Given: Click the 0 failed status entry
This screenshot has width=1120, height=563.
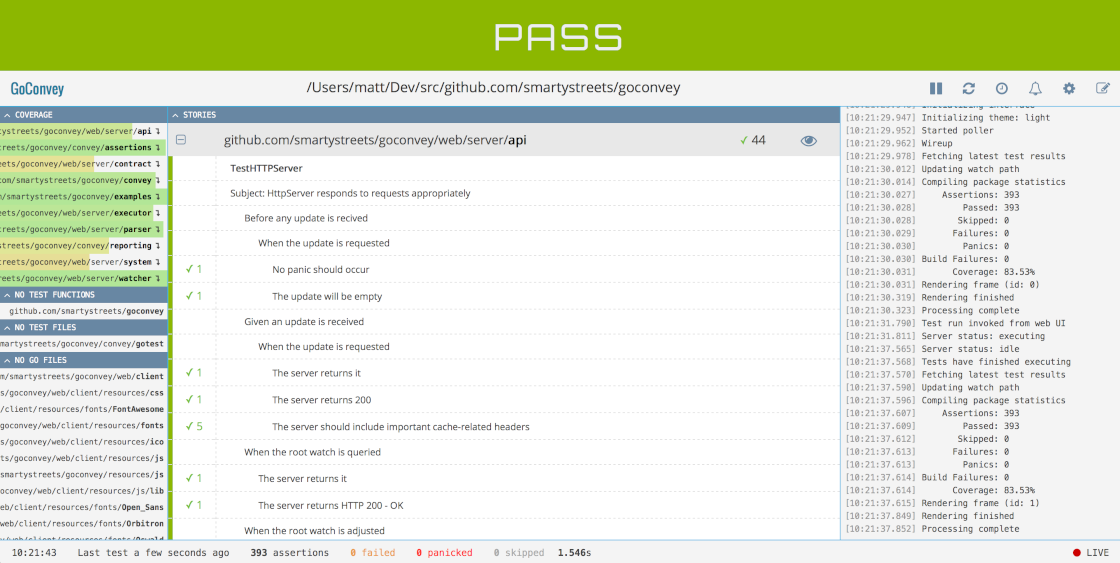Looking at the screenshot, I should click(372, 553).
